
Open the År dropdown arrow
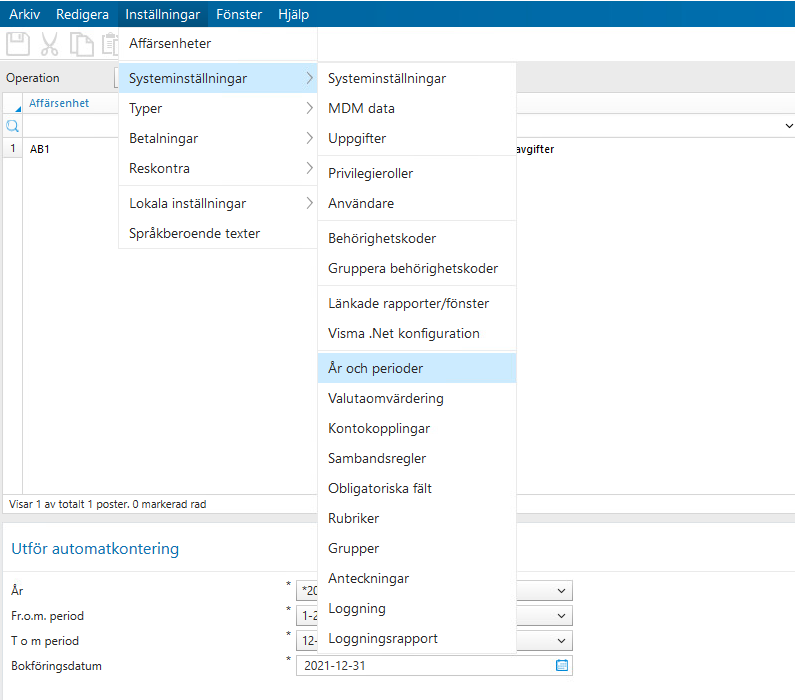pyautogui.click(x=561, y=591)
